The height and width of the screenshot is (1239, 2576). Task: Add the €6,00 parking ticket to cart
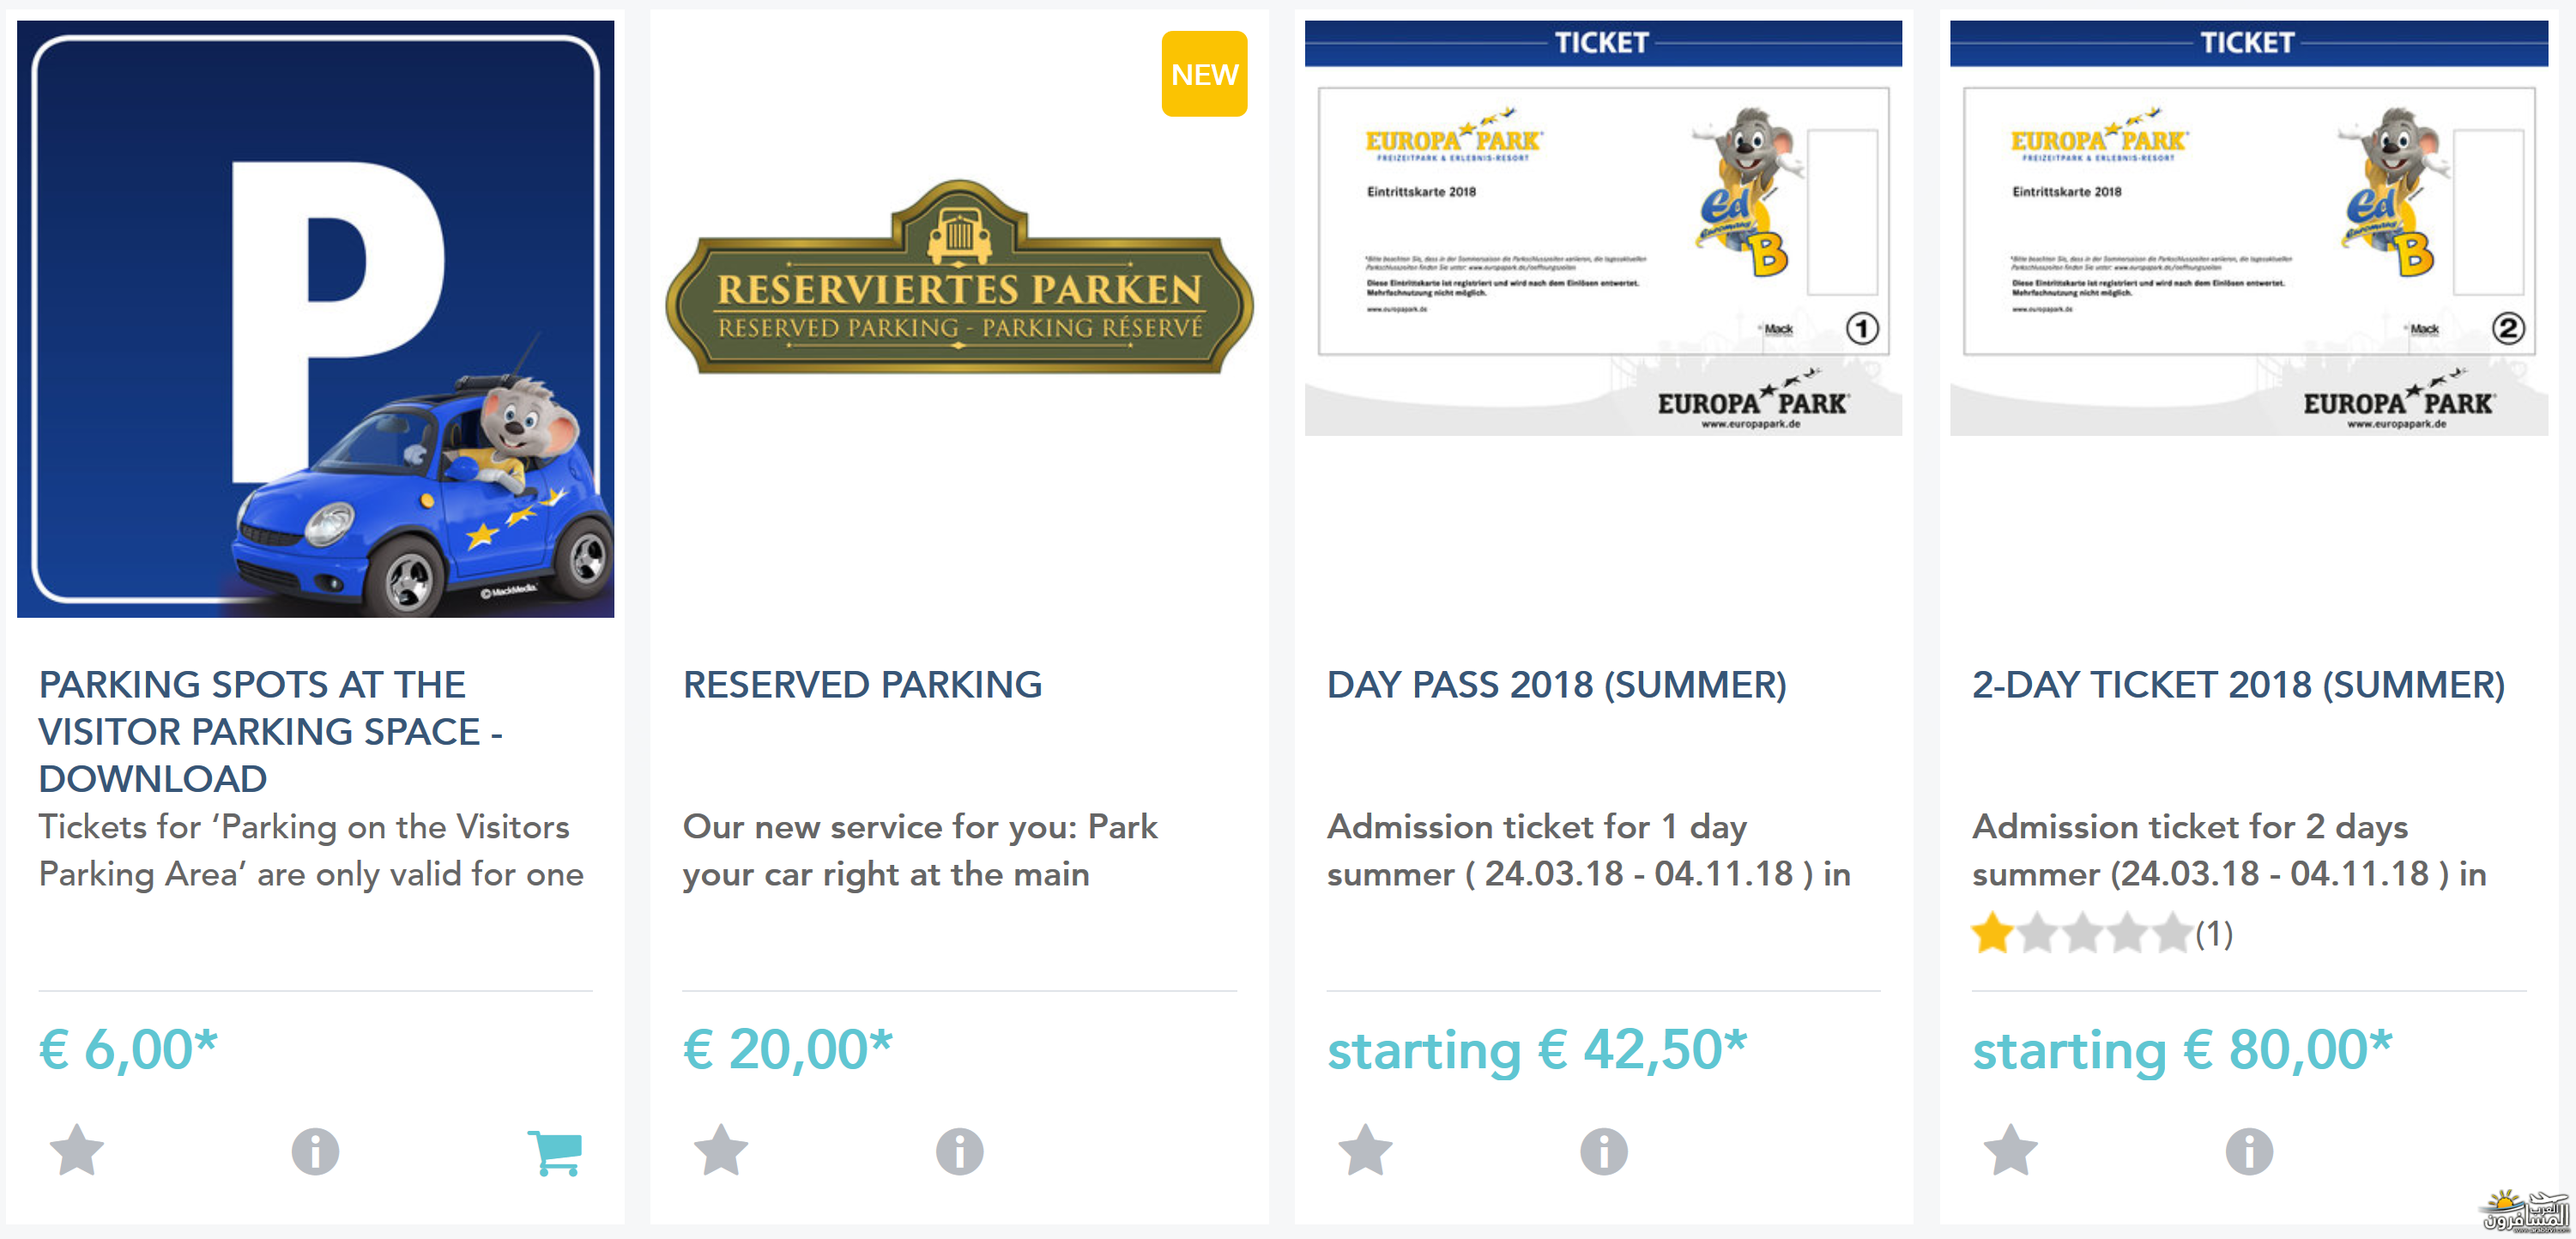pos(555,1152)
